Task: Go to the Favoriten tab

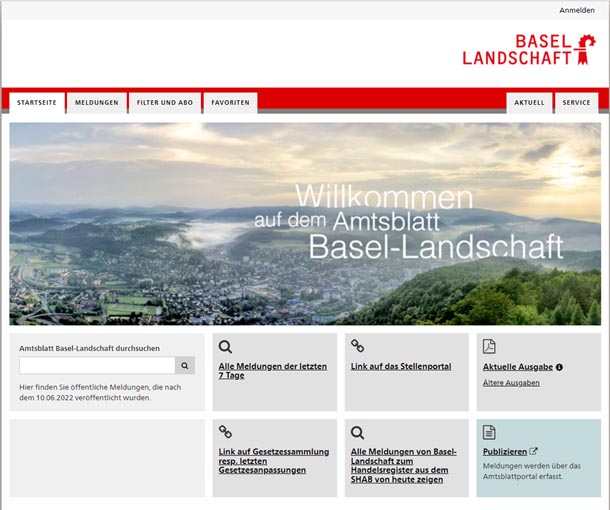Action: [230, 102]
